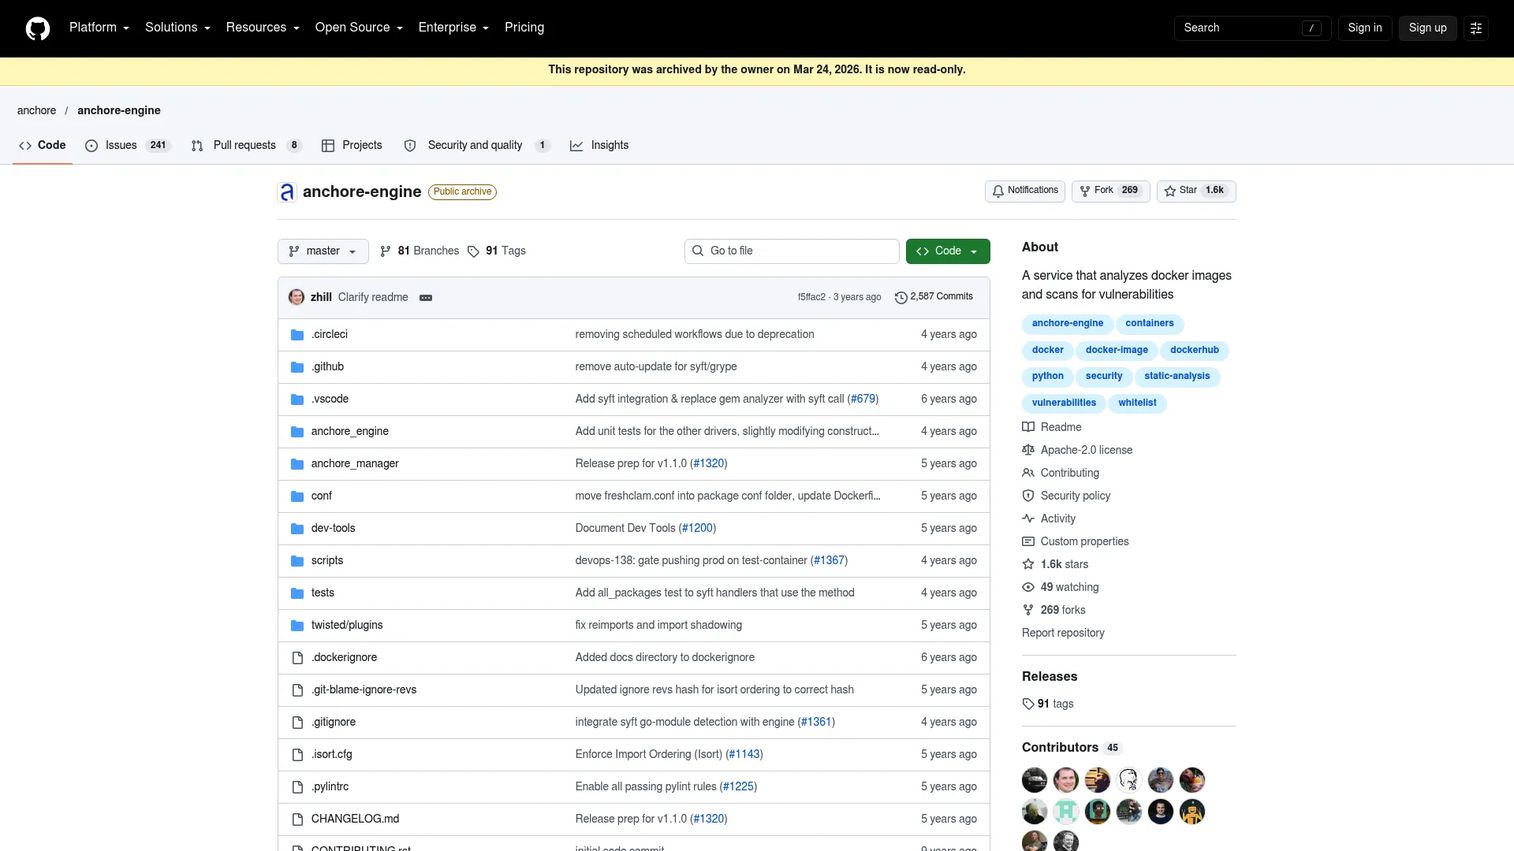This screenshot has width=1514, height=851.
Task: Switch to the Pull requests tab
Action: click(x=246, y=146)
